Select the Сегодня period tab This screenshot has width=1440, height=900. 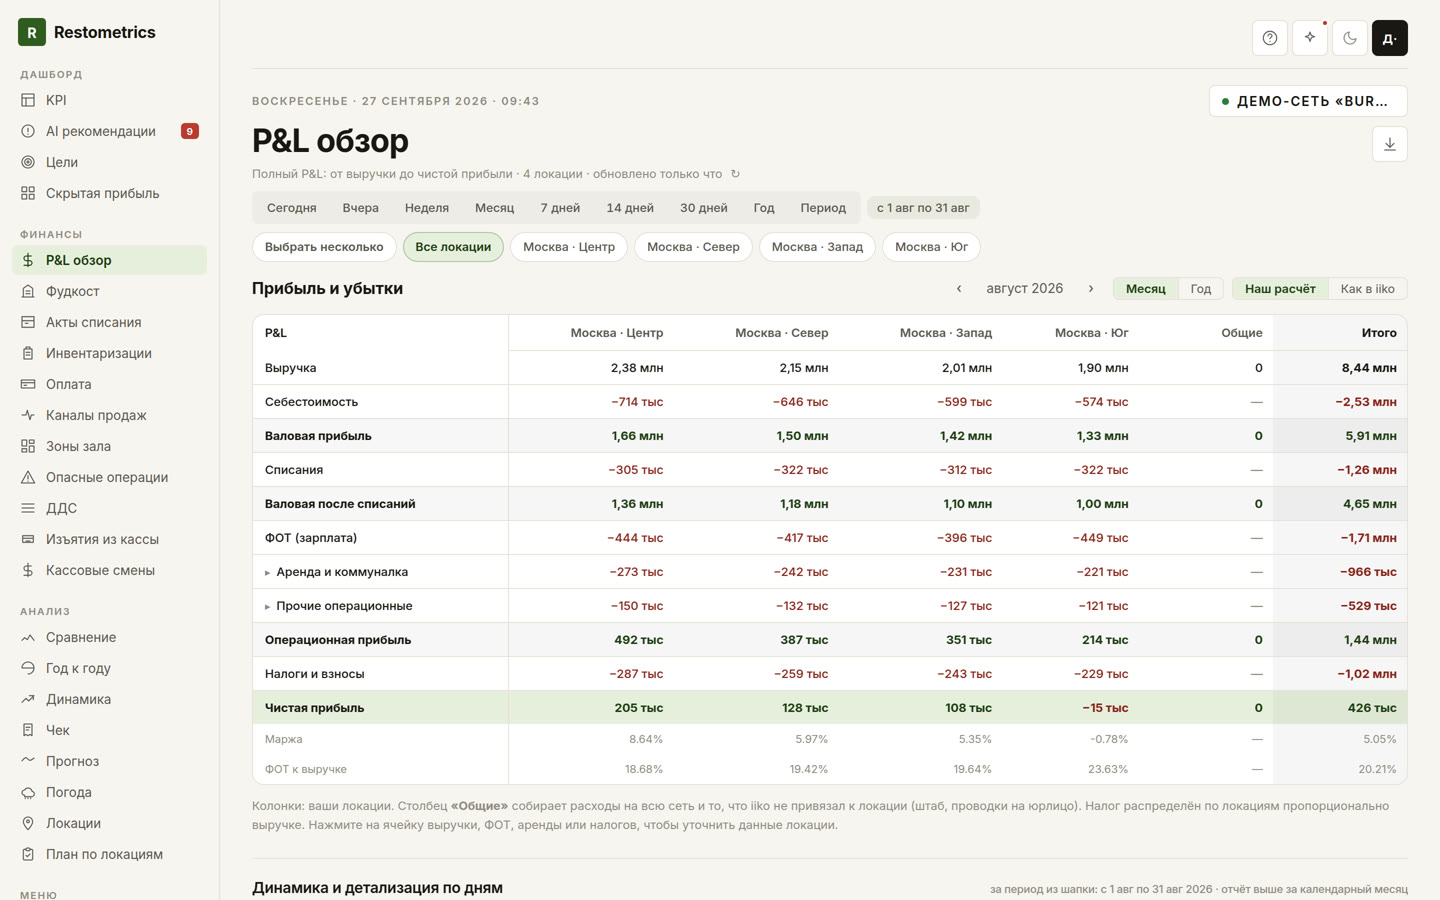click(291, 208)
